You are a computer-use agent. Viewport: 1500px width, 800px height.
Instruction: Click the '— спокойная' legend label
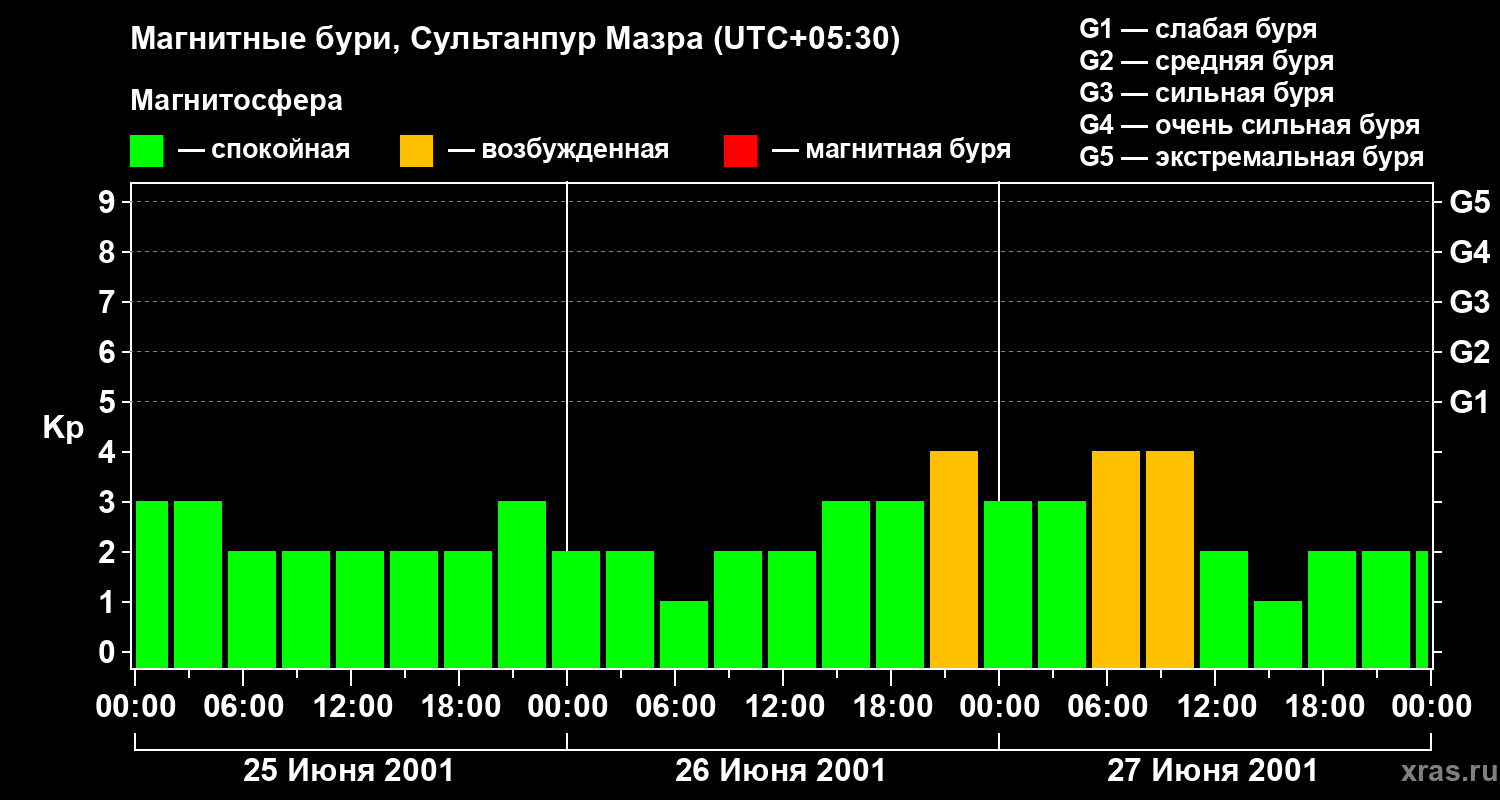coord(264,150)
